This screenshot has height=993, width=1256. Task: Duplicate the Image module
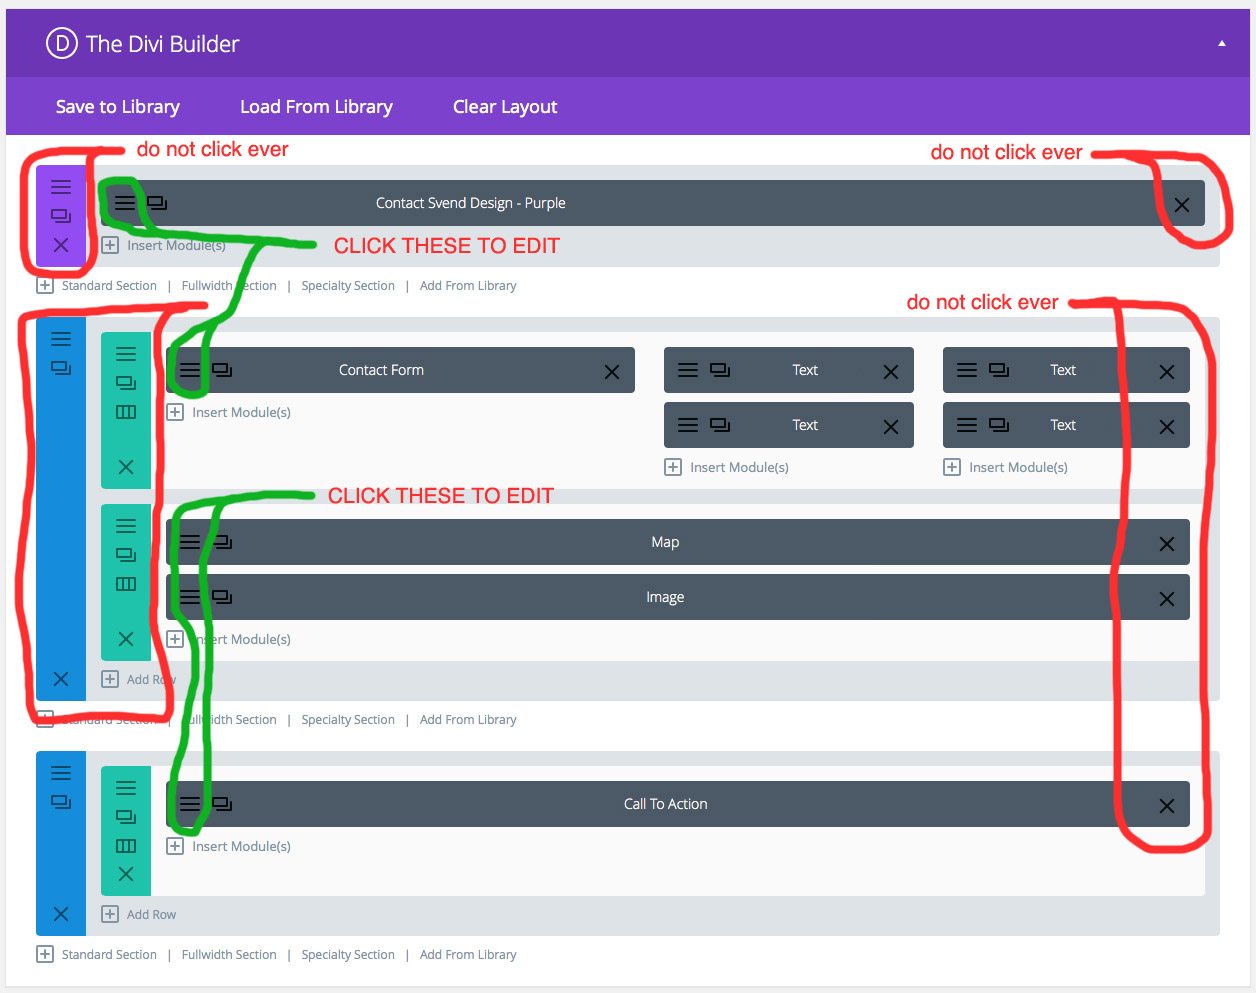222,597
